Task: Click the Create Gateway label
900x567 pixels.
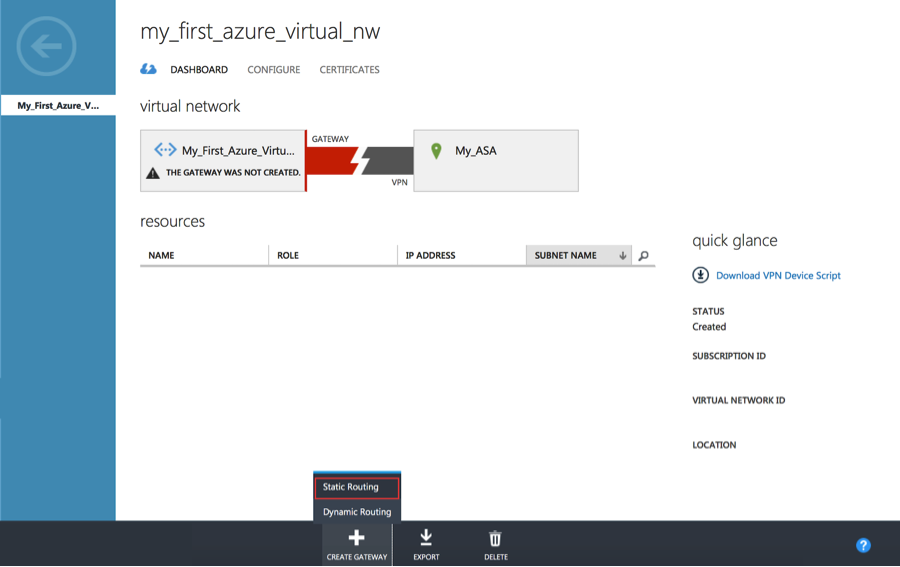Action: pyautogui.click(x=357, y=557)
